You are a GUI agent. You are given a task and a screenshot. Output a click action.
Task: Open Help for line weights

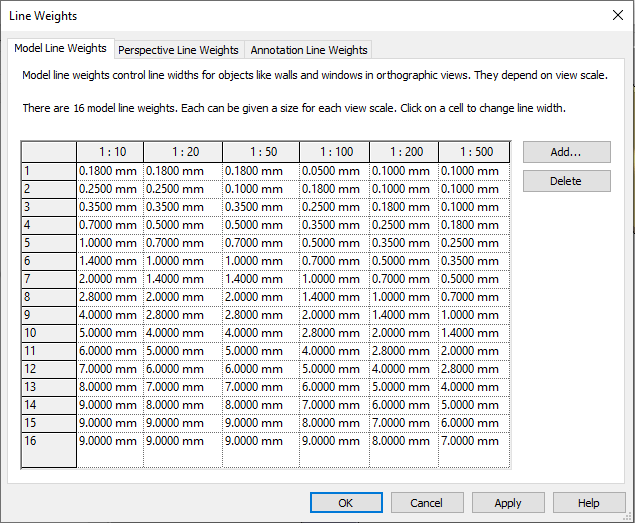coord(589,502)
